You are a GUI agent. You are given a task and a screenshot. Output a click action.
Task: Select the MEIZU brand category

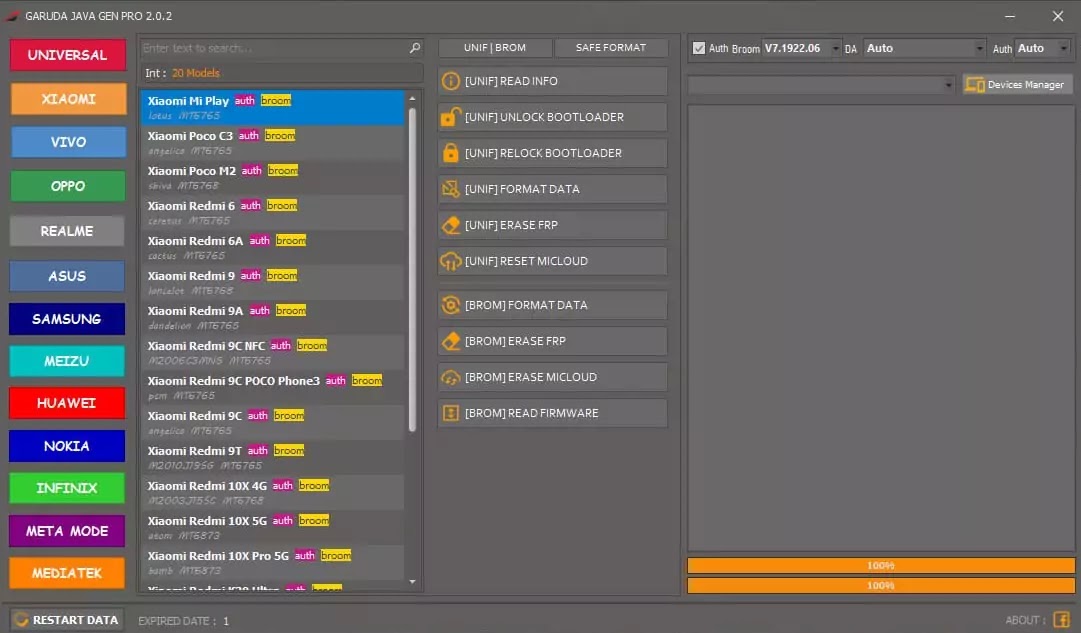click(67, 361)
